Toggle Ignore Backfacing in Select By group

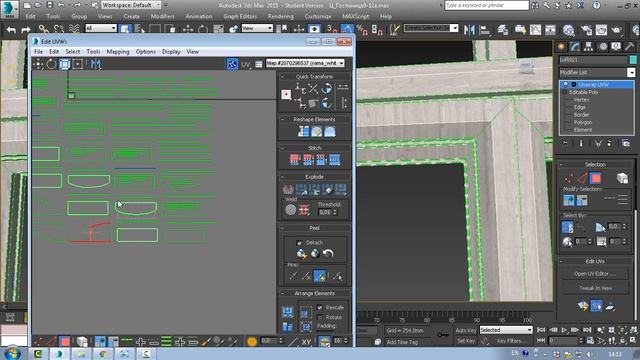(x=568, y=227)
